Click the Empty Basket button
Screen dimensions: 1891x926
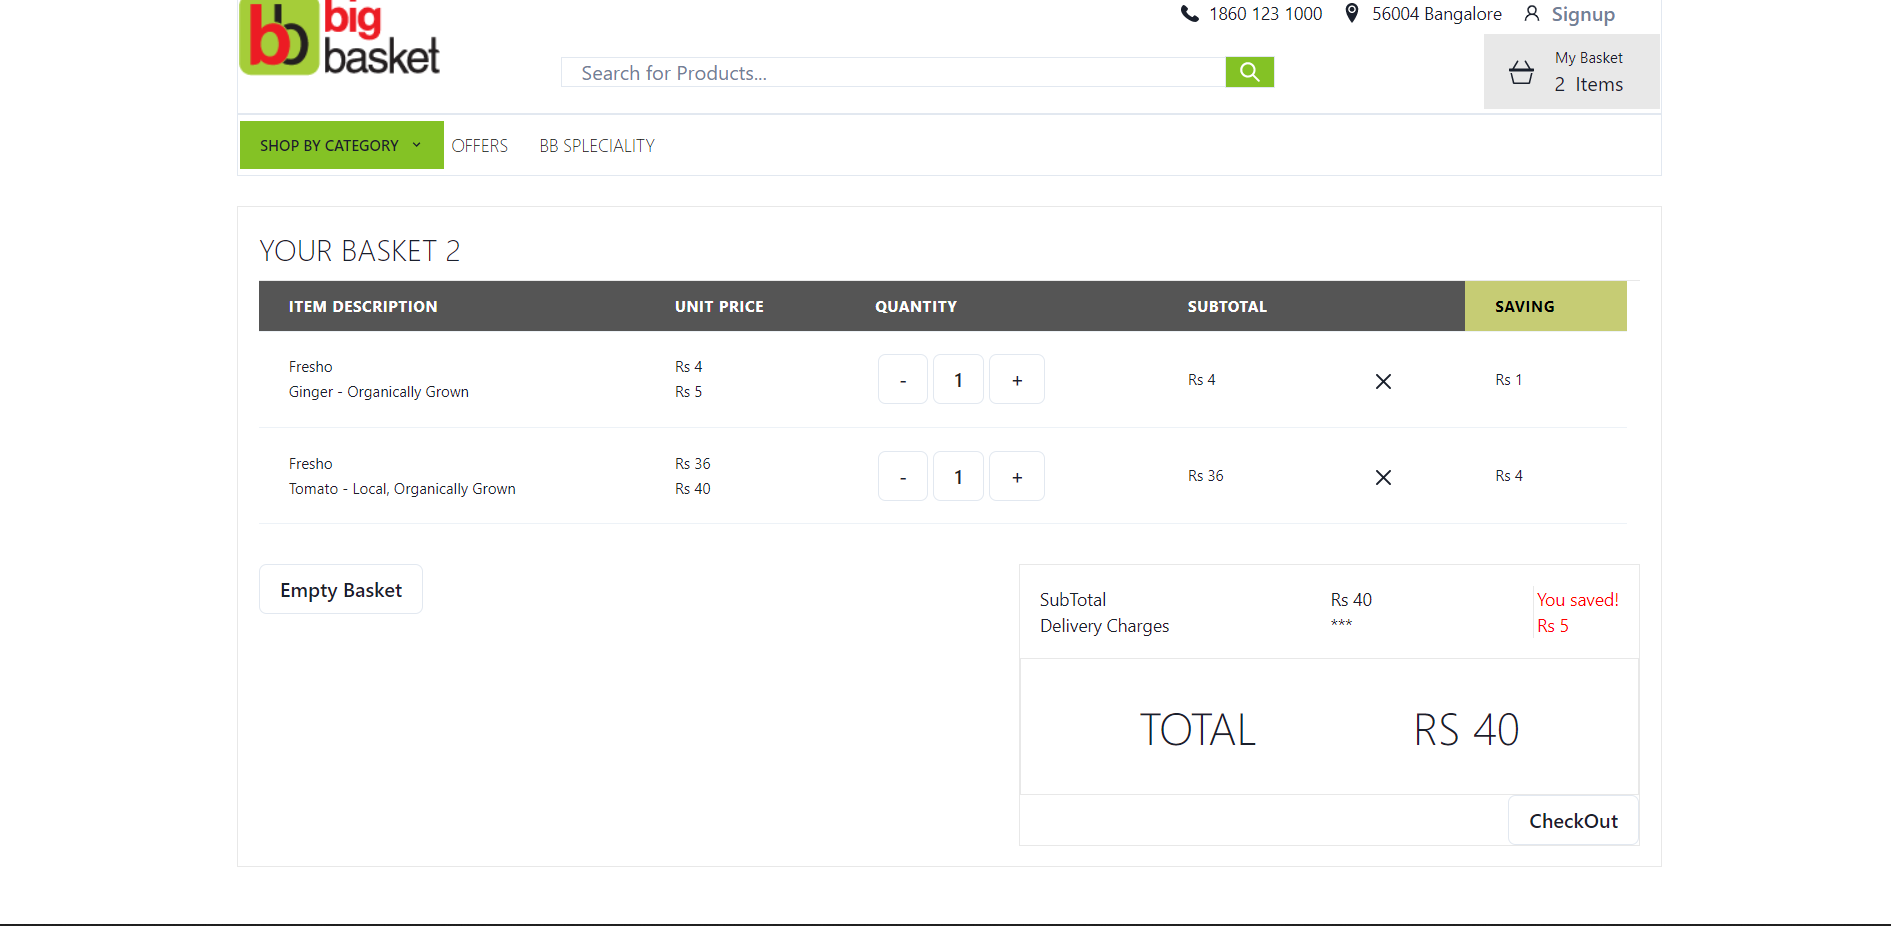pyautogui.click(x=340, y=589)
